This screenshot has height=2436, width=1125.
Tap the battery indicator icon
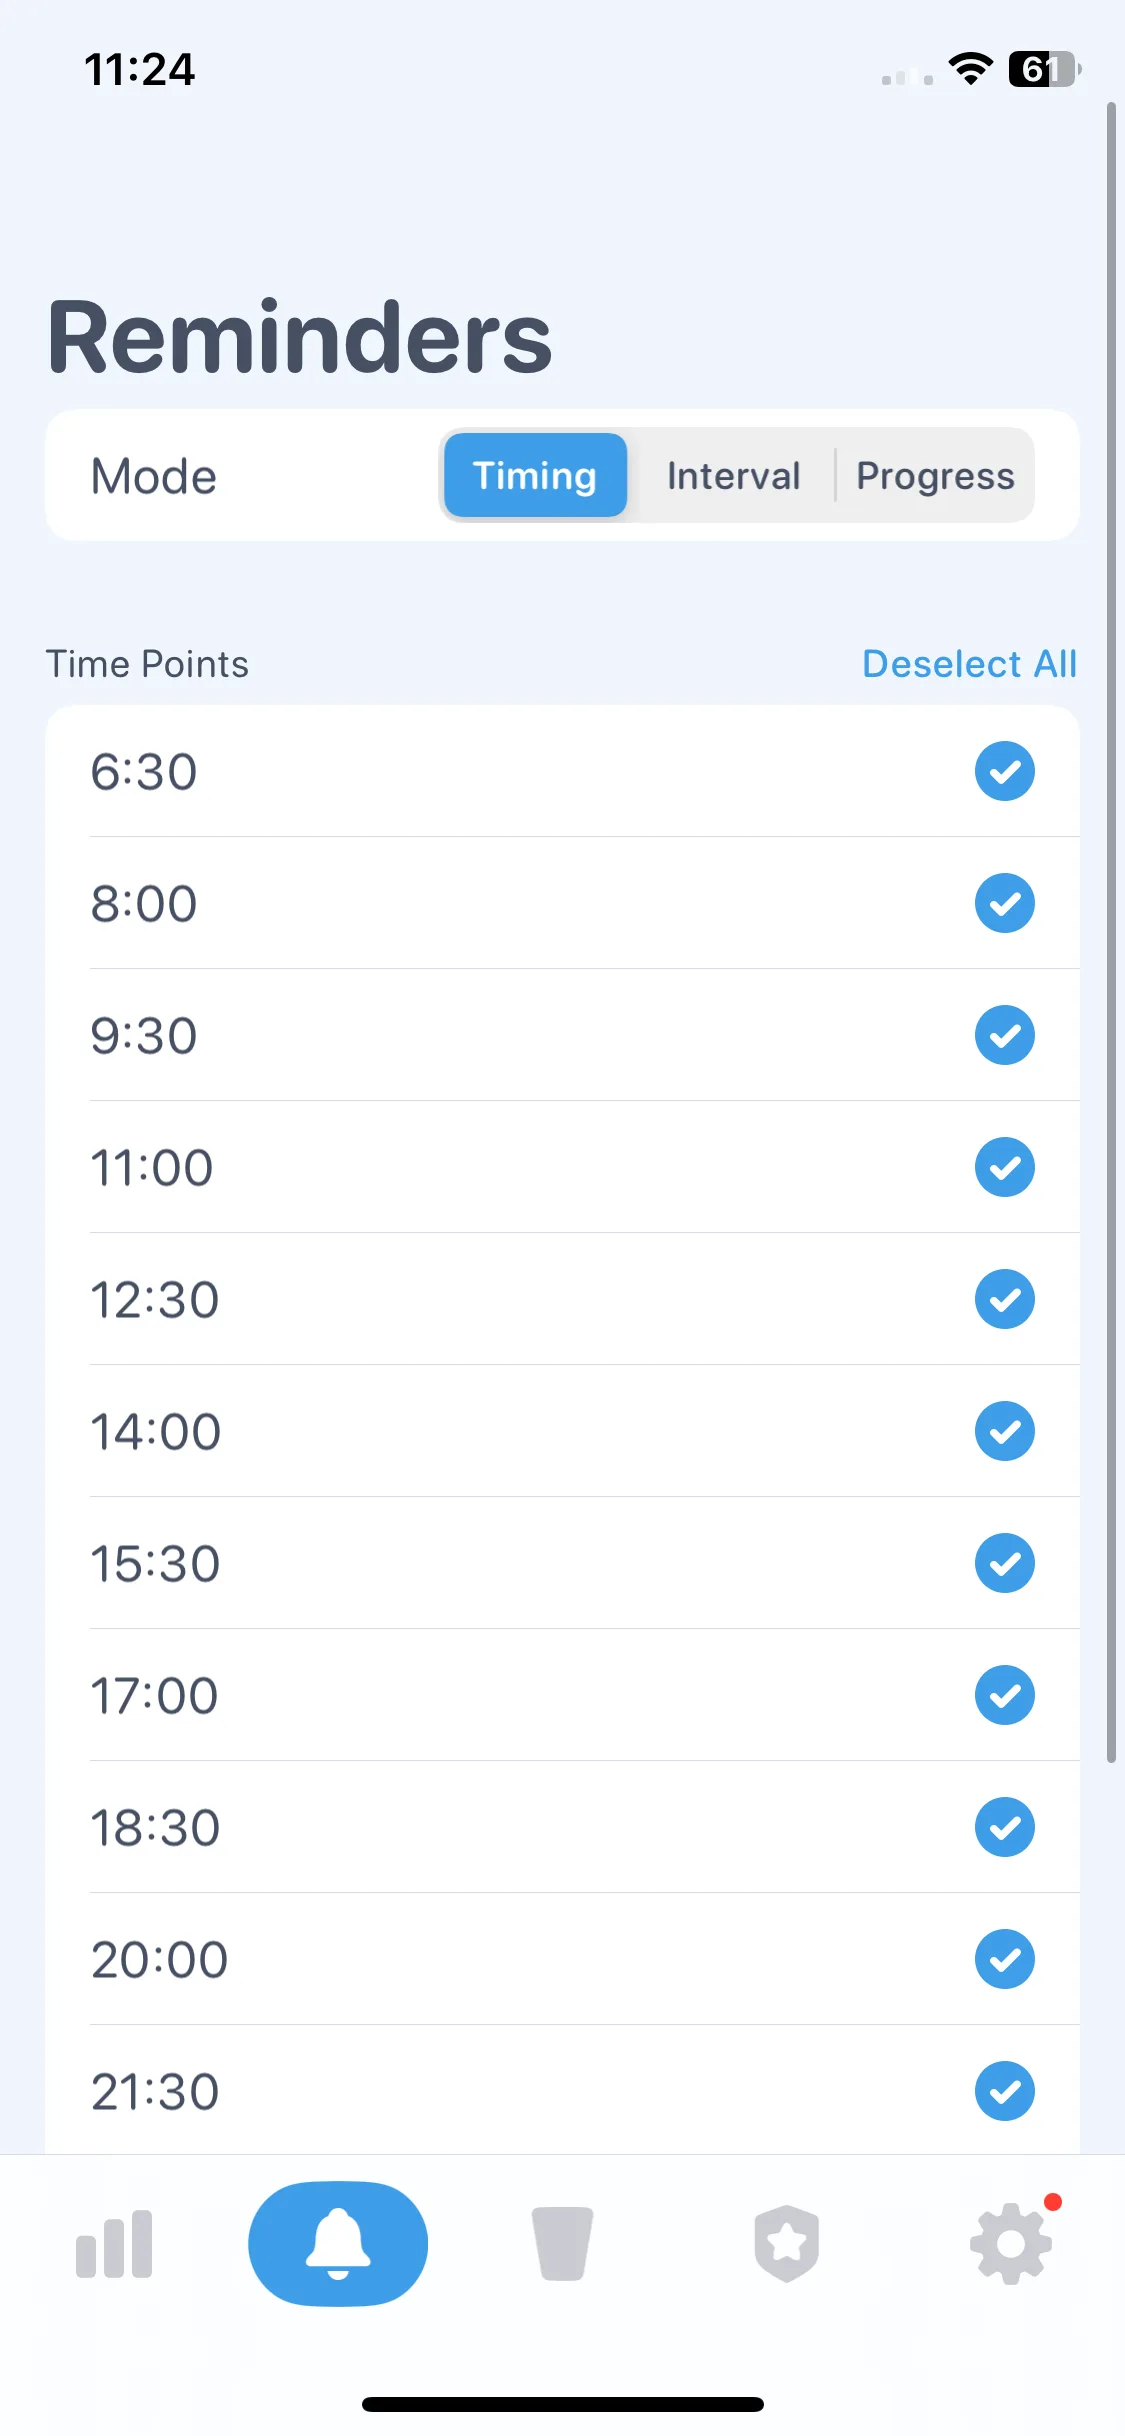tap(1045, 69)
